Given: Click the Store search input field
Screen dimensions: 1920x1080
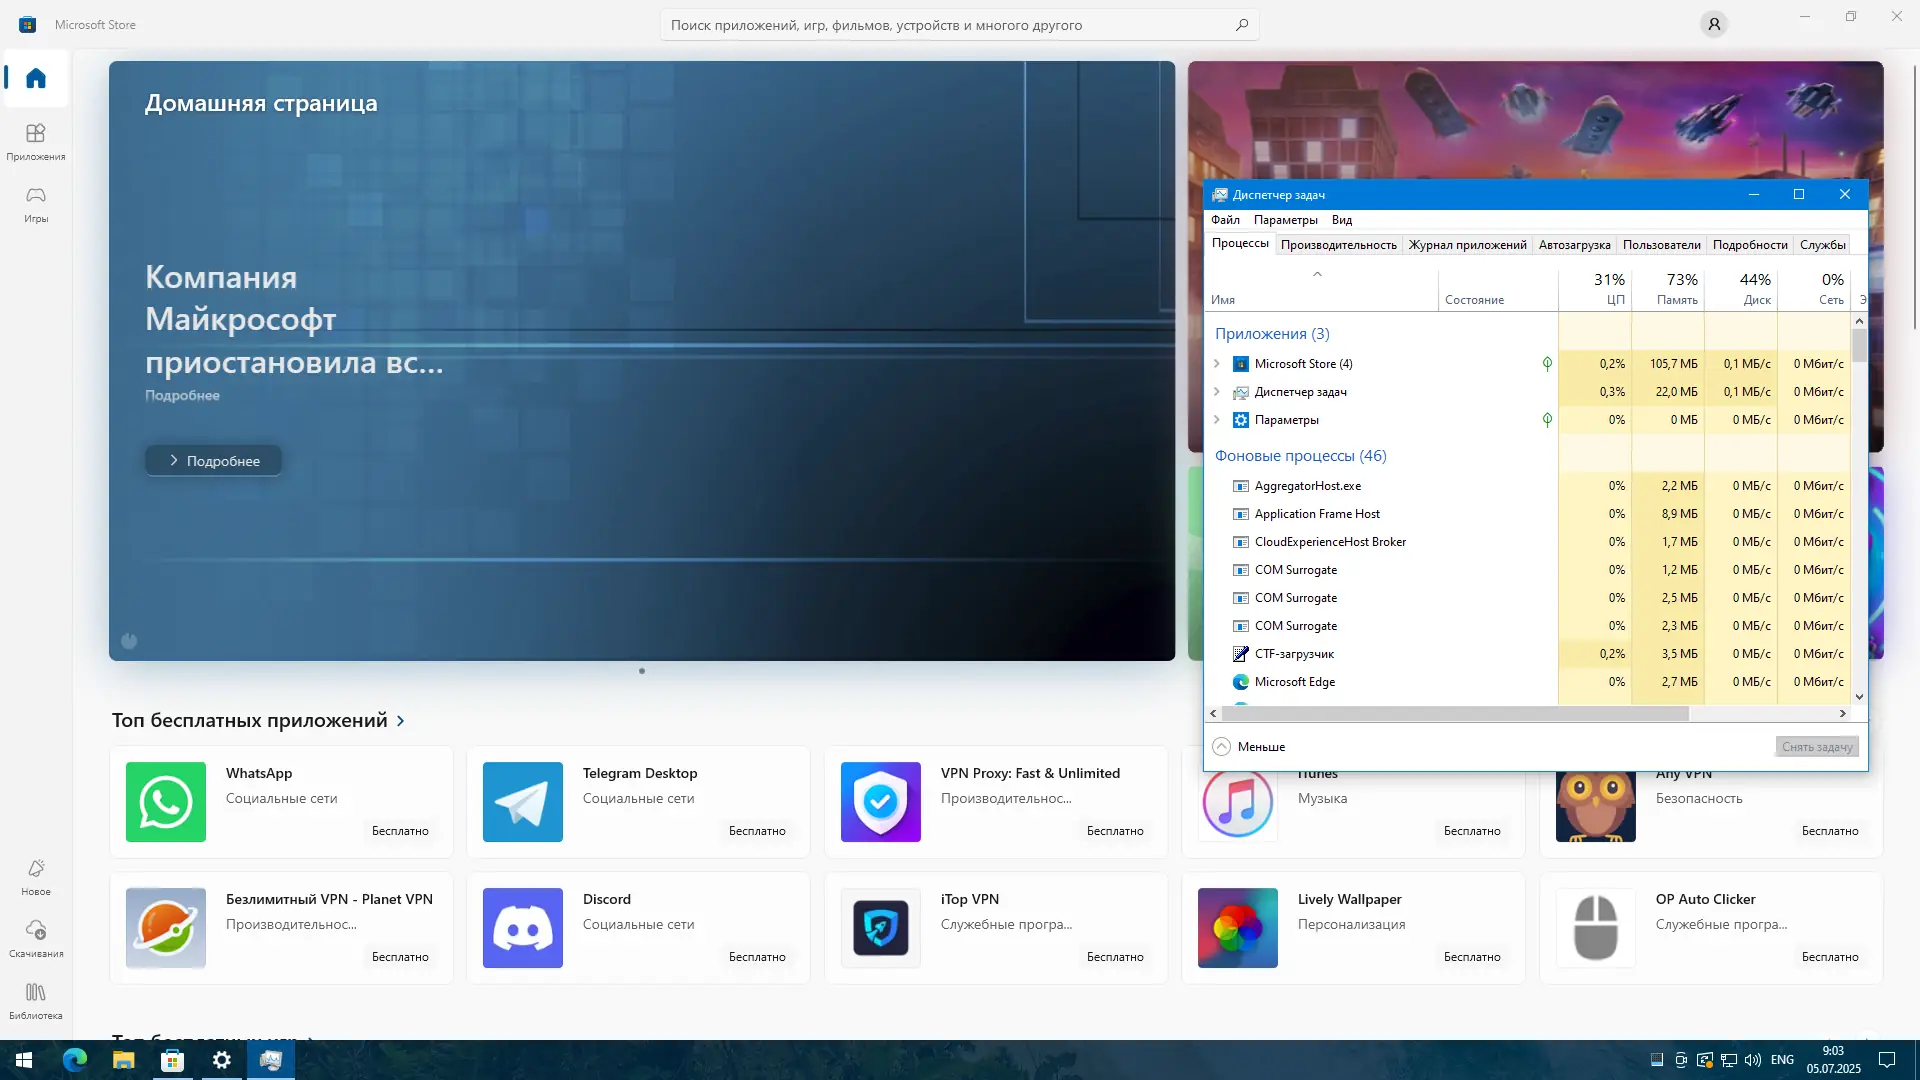Looking at the screenshot, I should click(945, 25).
